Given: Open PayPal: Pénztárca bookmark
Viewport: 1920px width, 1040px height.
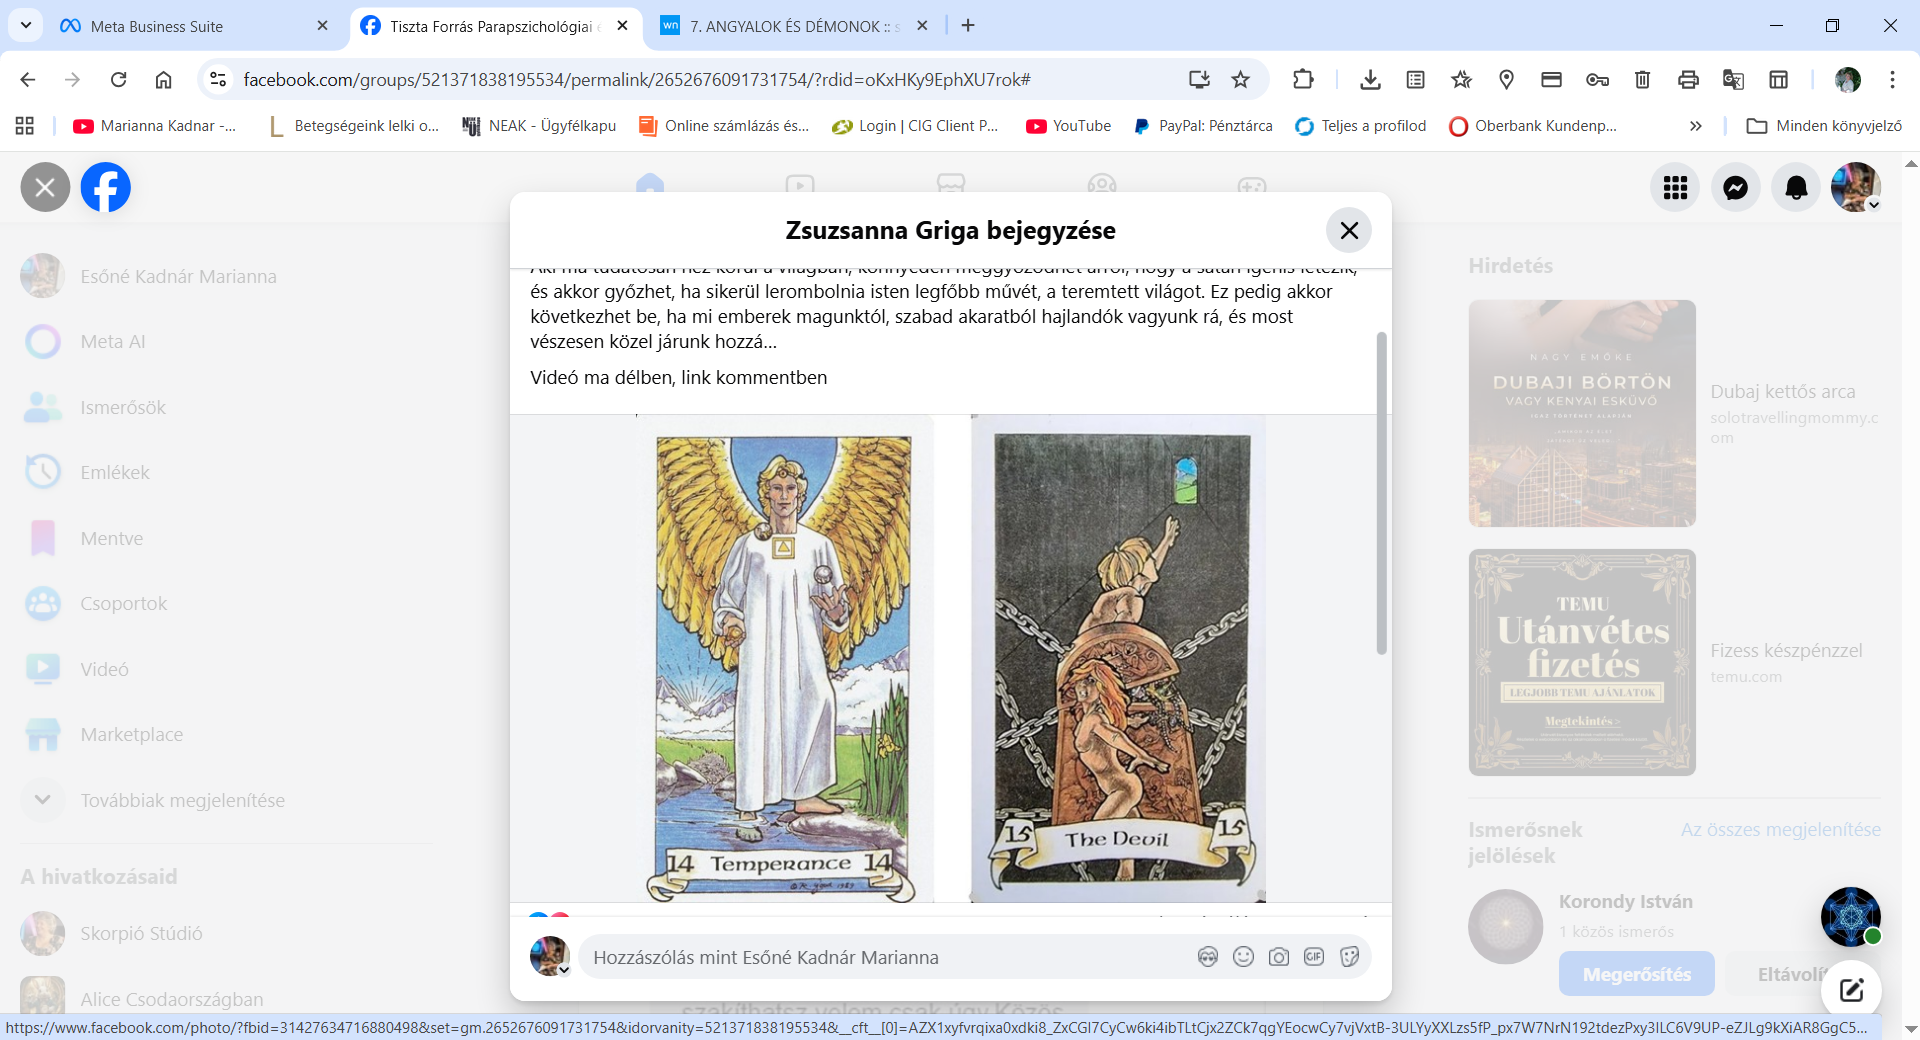Looking at the screenshot, I should pyautogui.click(x=1203, y=125).
